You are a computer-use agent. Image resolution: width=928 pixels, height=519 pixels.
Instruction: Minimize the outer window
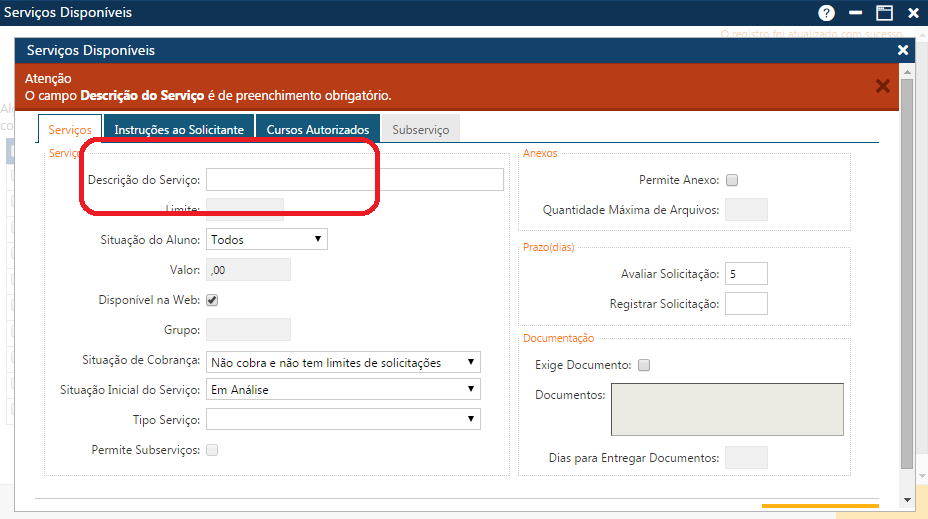855,13
